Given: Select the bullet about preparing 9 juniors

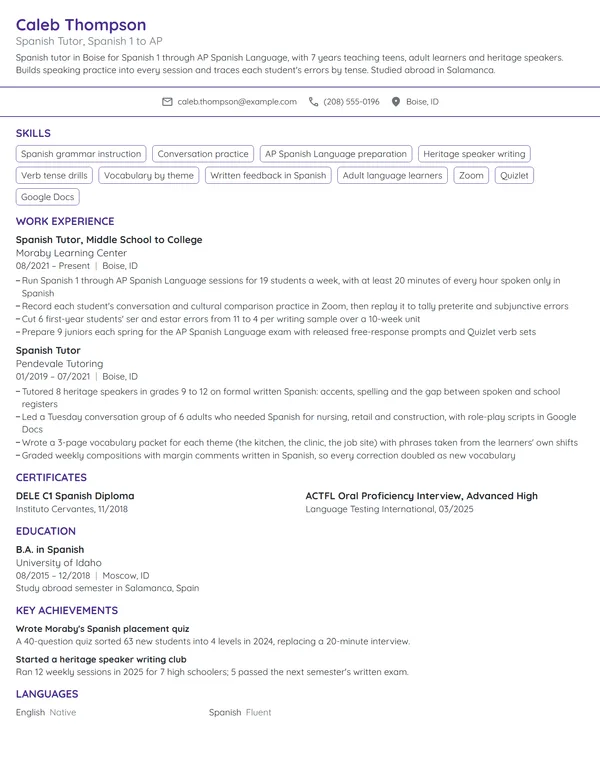Looking at the screenshot, I should [276, 332].
